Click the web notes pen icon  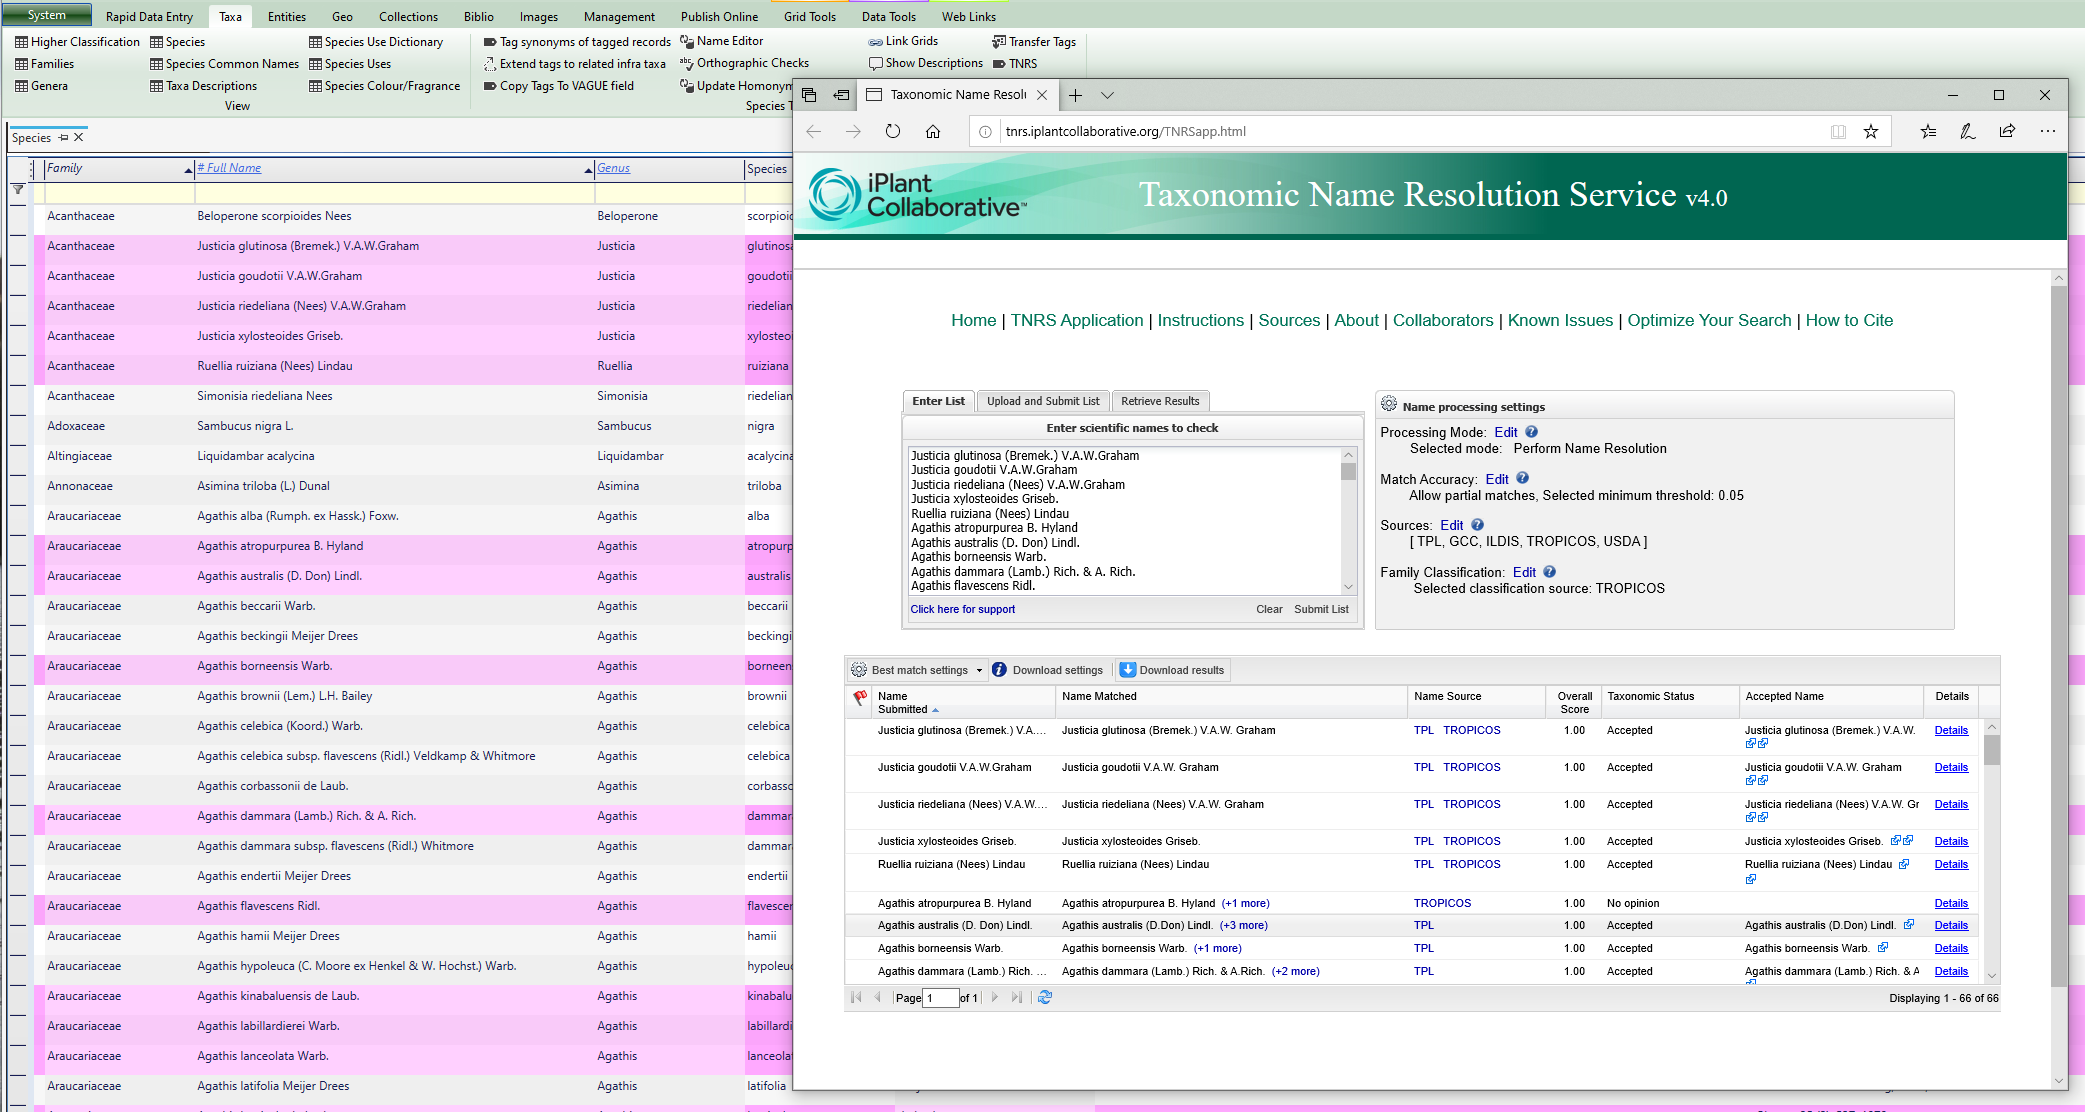1967,131
